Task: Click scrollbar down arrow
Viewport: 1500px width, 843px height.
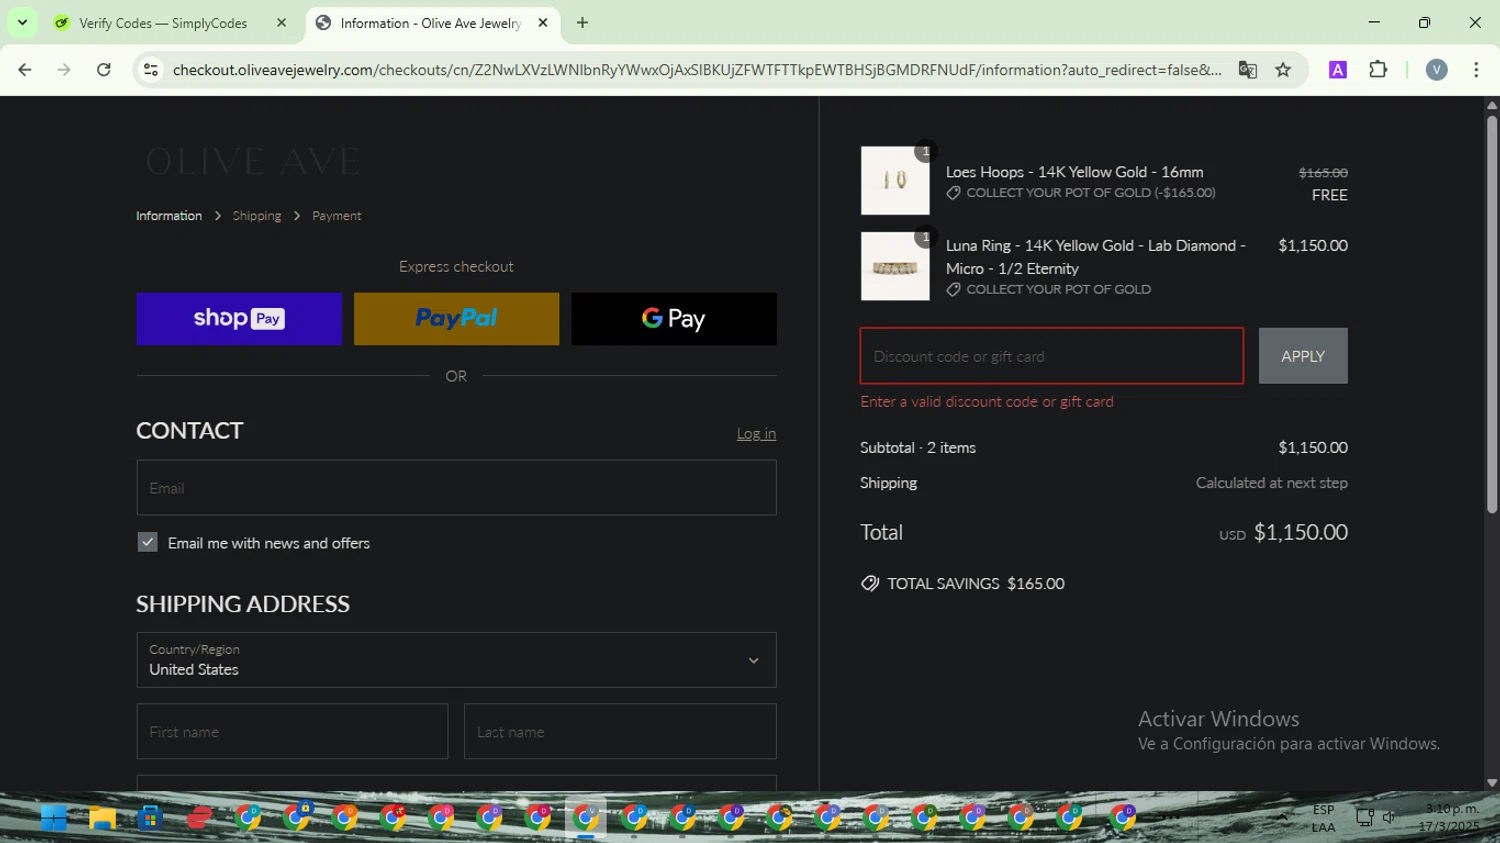Action: tap(1491, 783)
